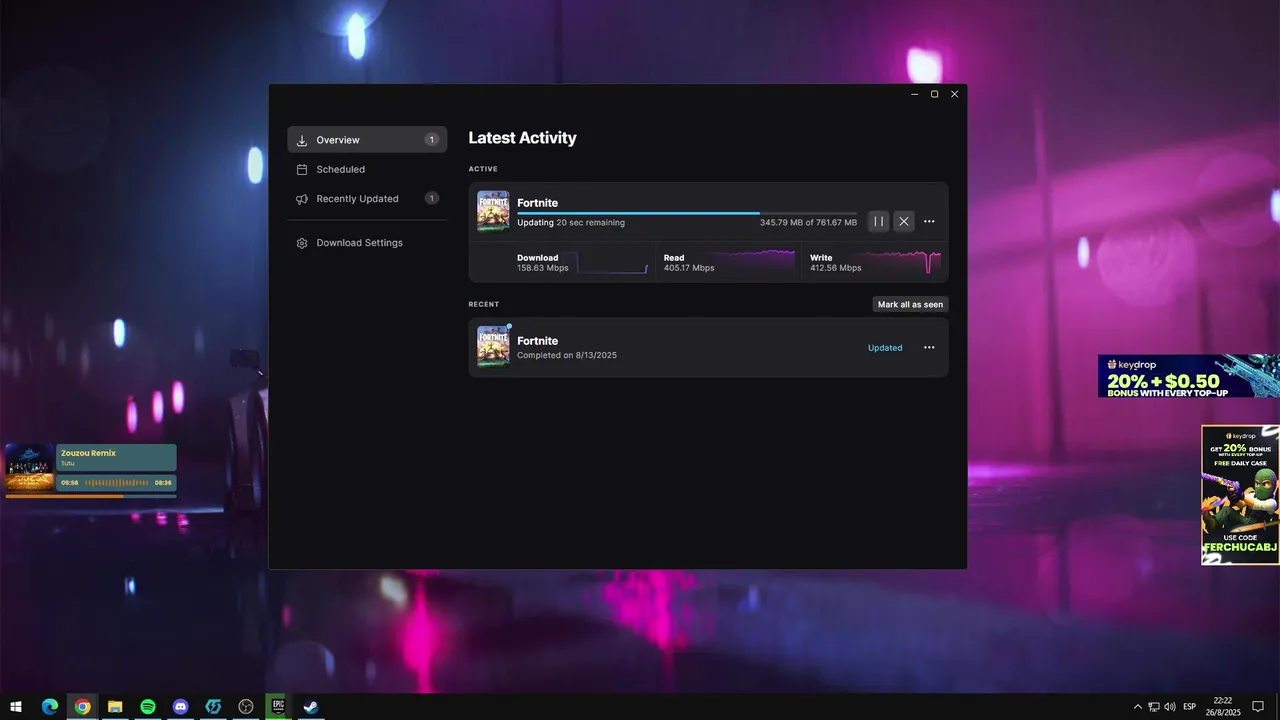Viewport: 1280px width, 720px height.
Task: Maximize the Epic downloads window
Action: click(934, 94)
